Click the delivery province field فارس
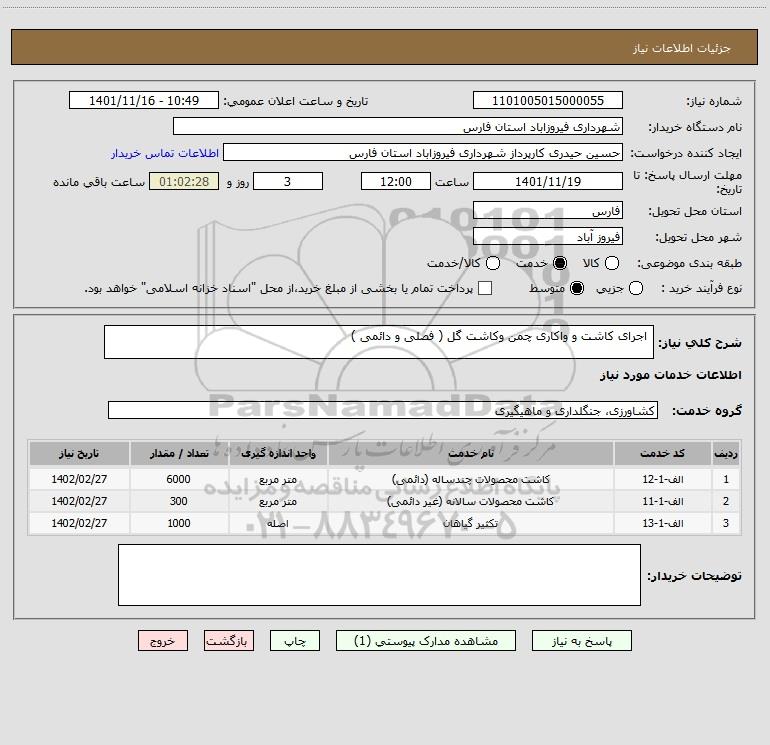The width and height of the screenshot is (770, 745). point(548,211)
